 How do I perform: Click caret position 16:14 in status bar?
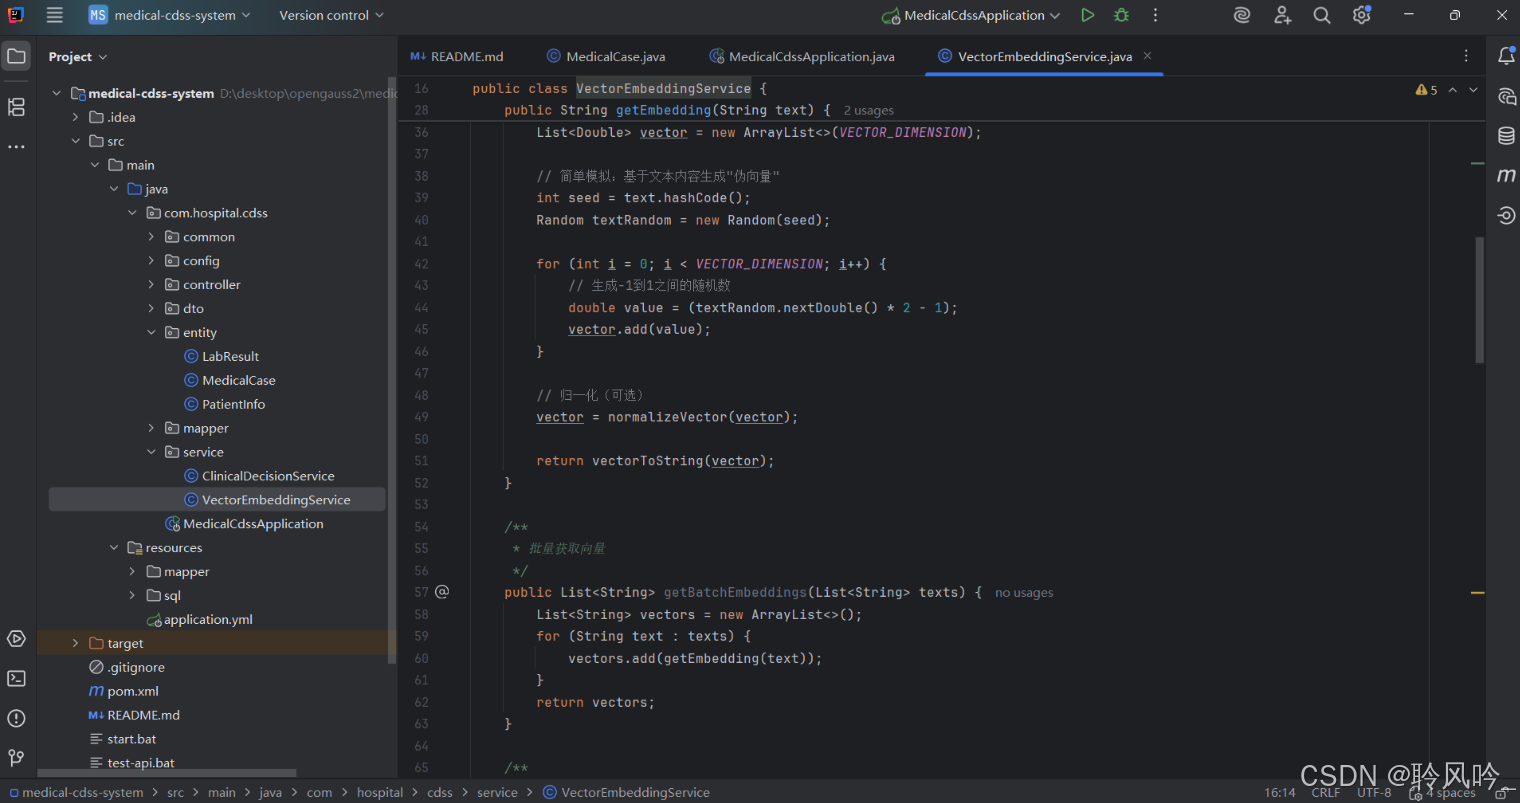point(1279,792)
